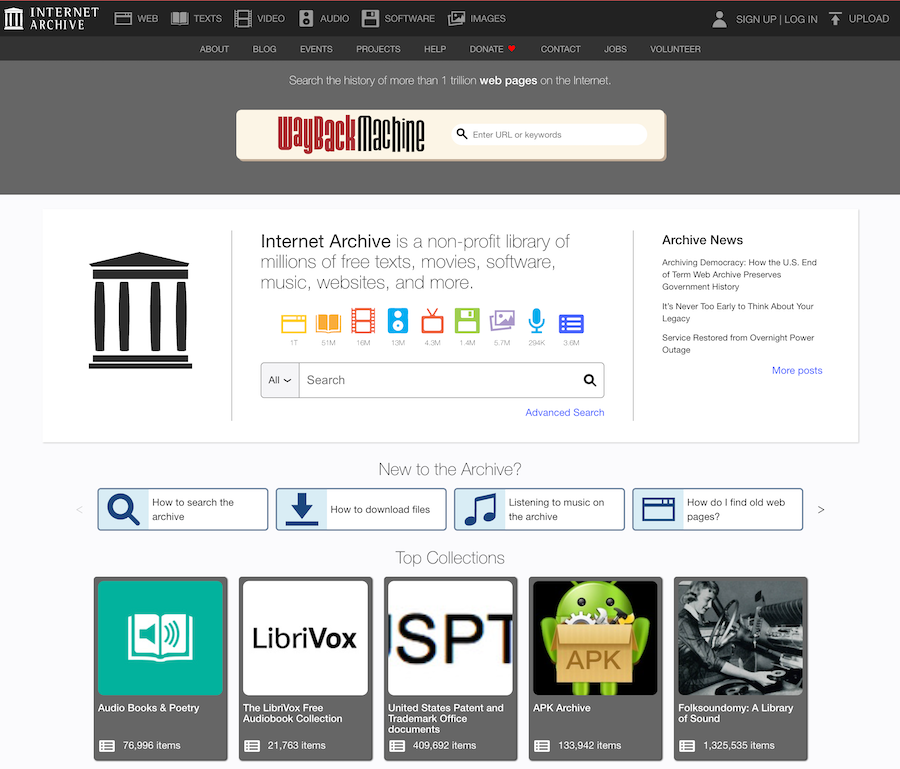Click the main search magnifier button
Viewport: 900px width, 769px height.
point(589,380)
